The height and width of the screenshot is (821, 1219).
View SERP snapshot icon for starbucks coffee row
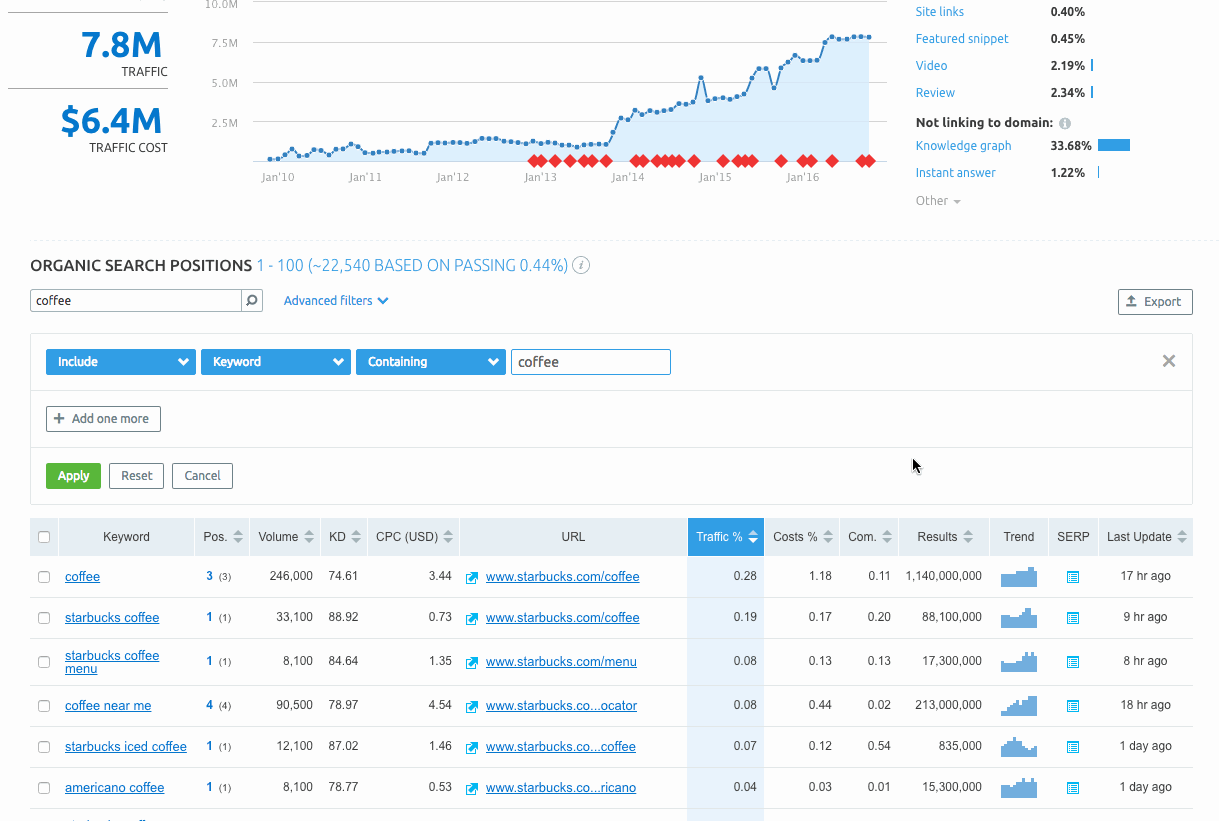click(1073, 618)
